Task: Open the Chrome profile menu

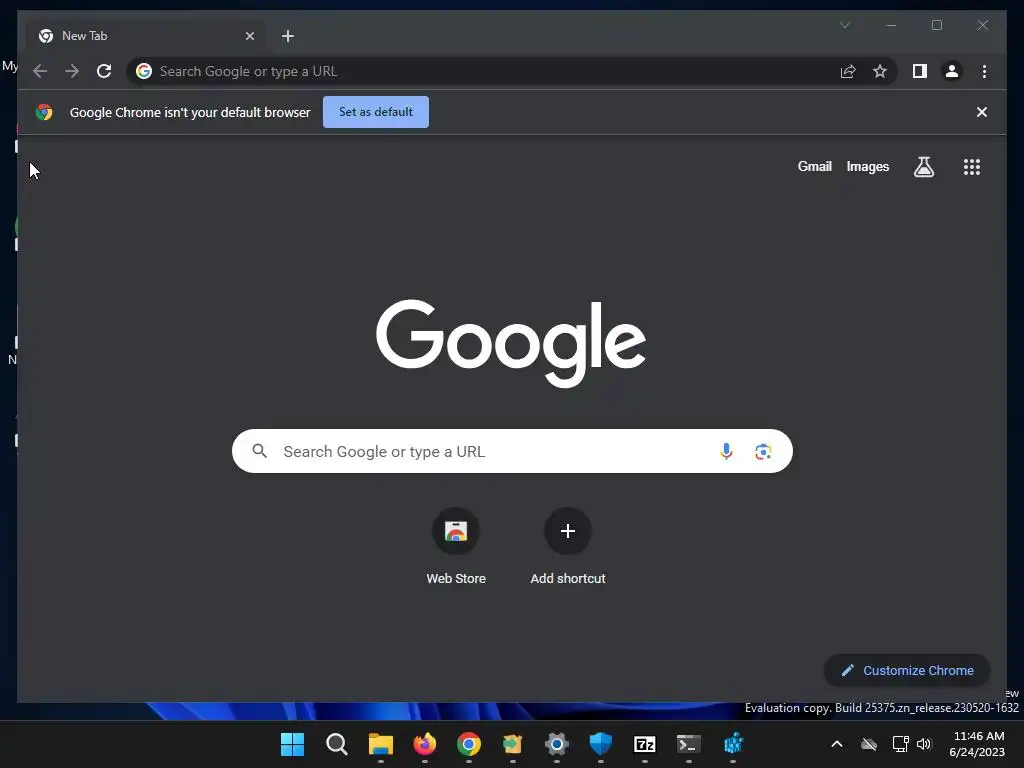Action: (x=952, y=71)
